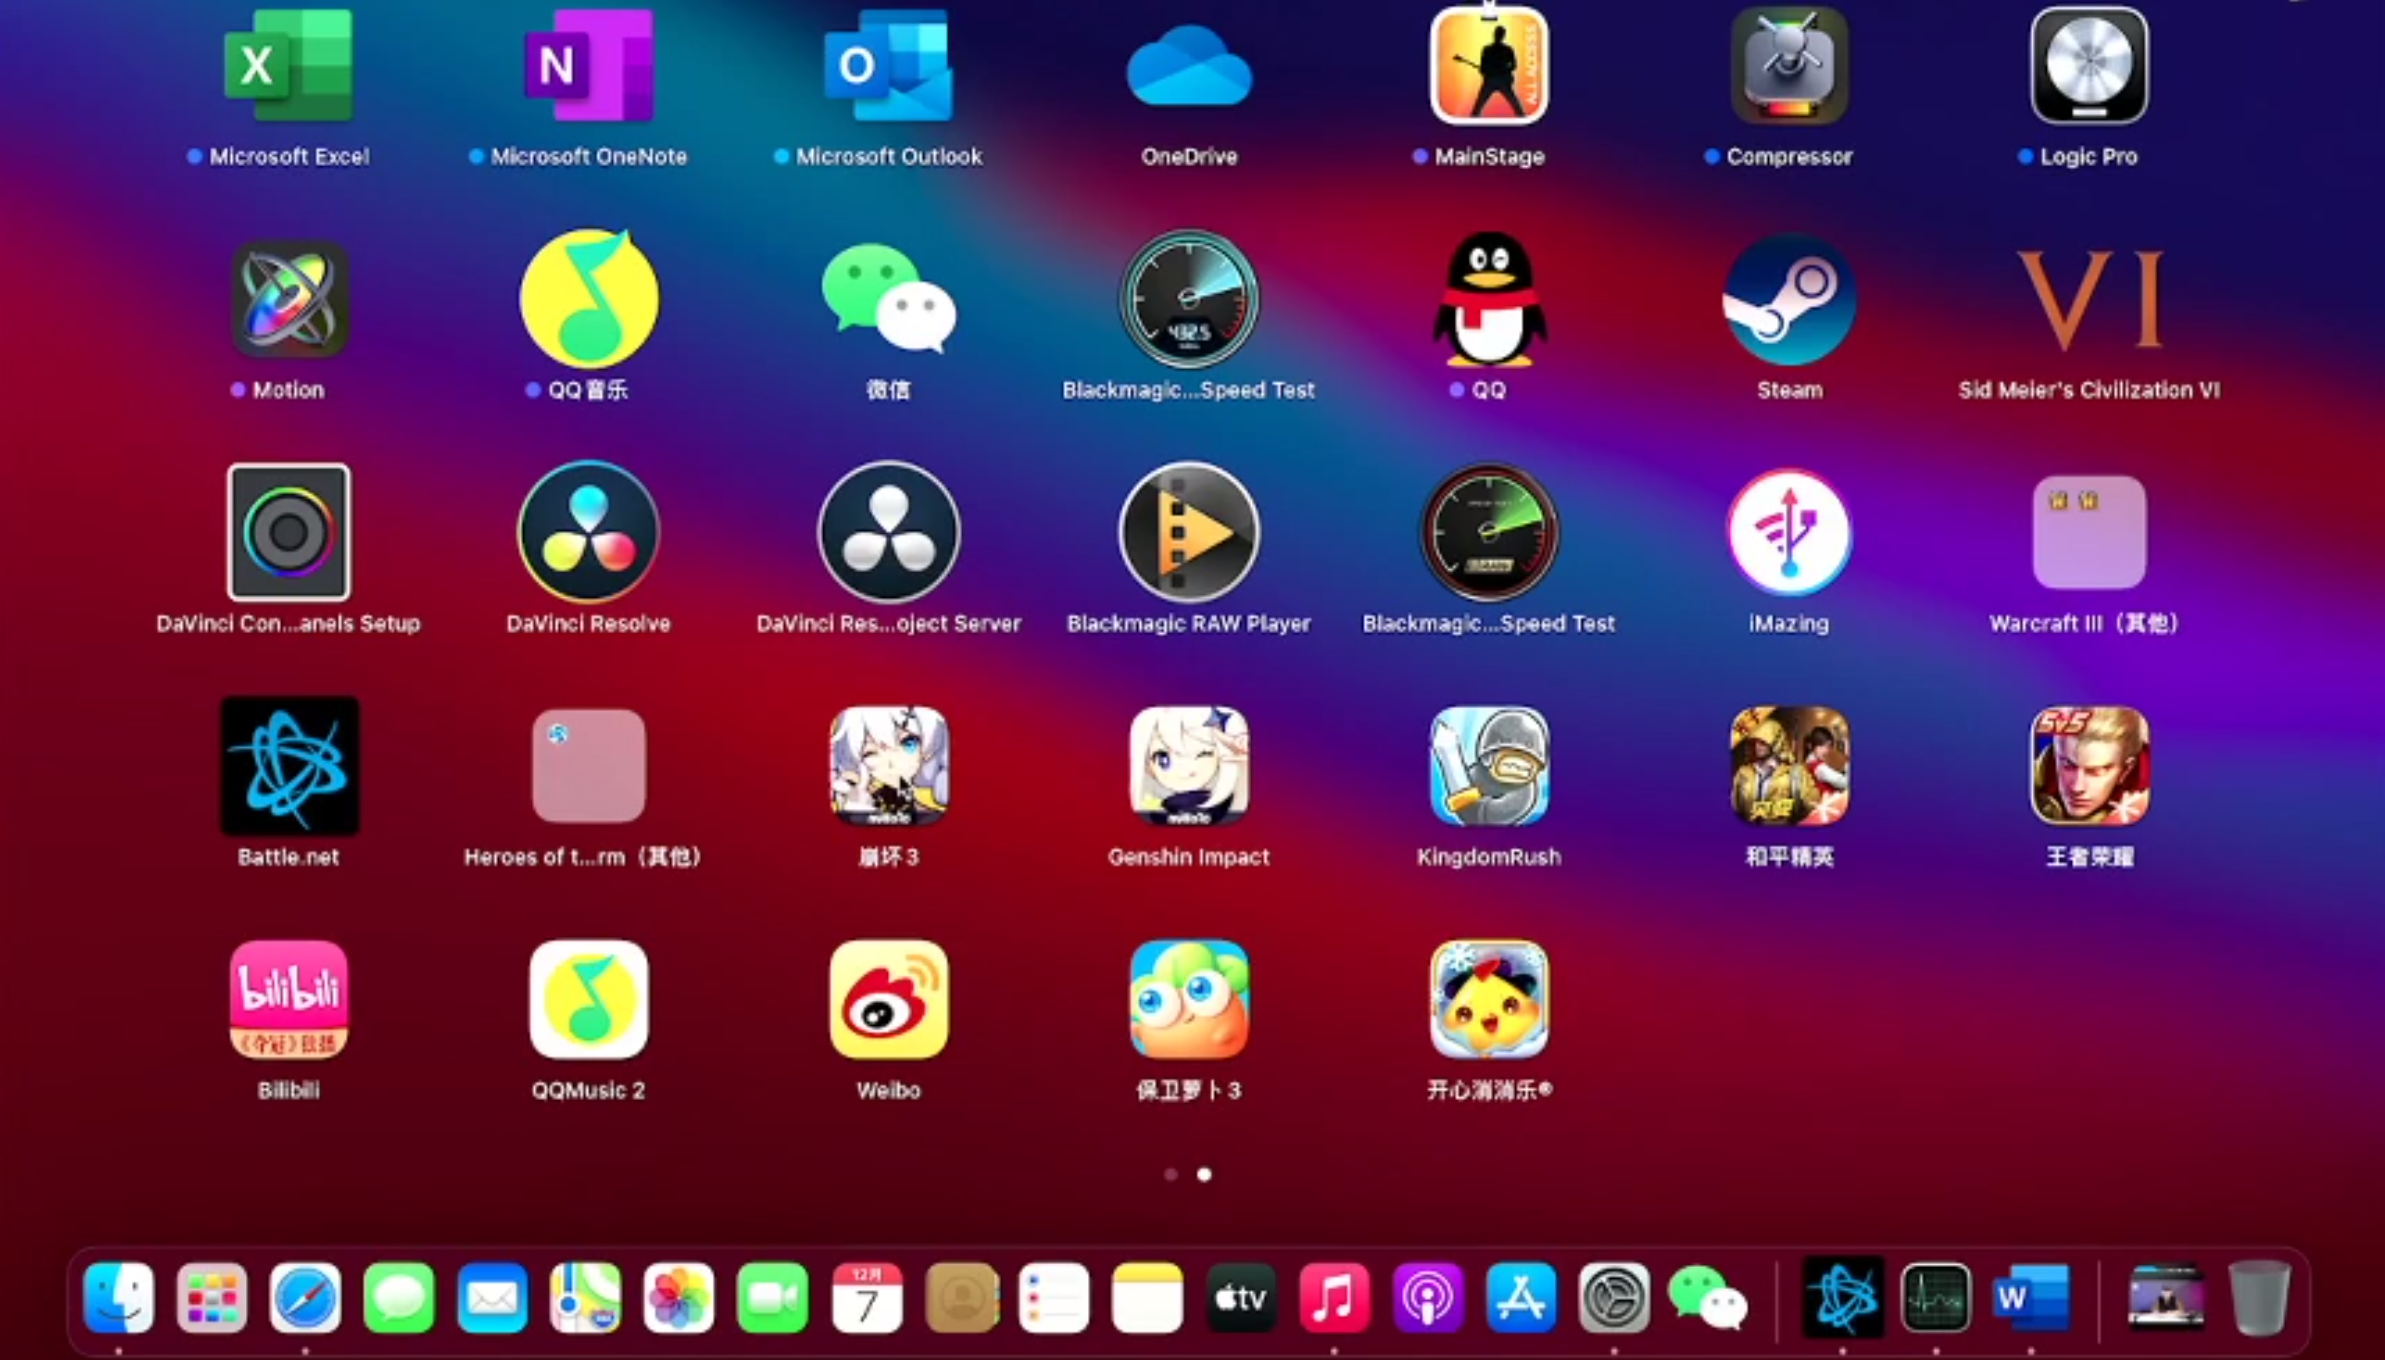Switch to first Launchpad page dot
2385x1360 pixels.
[1171, 1174]
